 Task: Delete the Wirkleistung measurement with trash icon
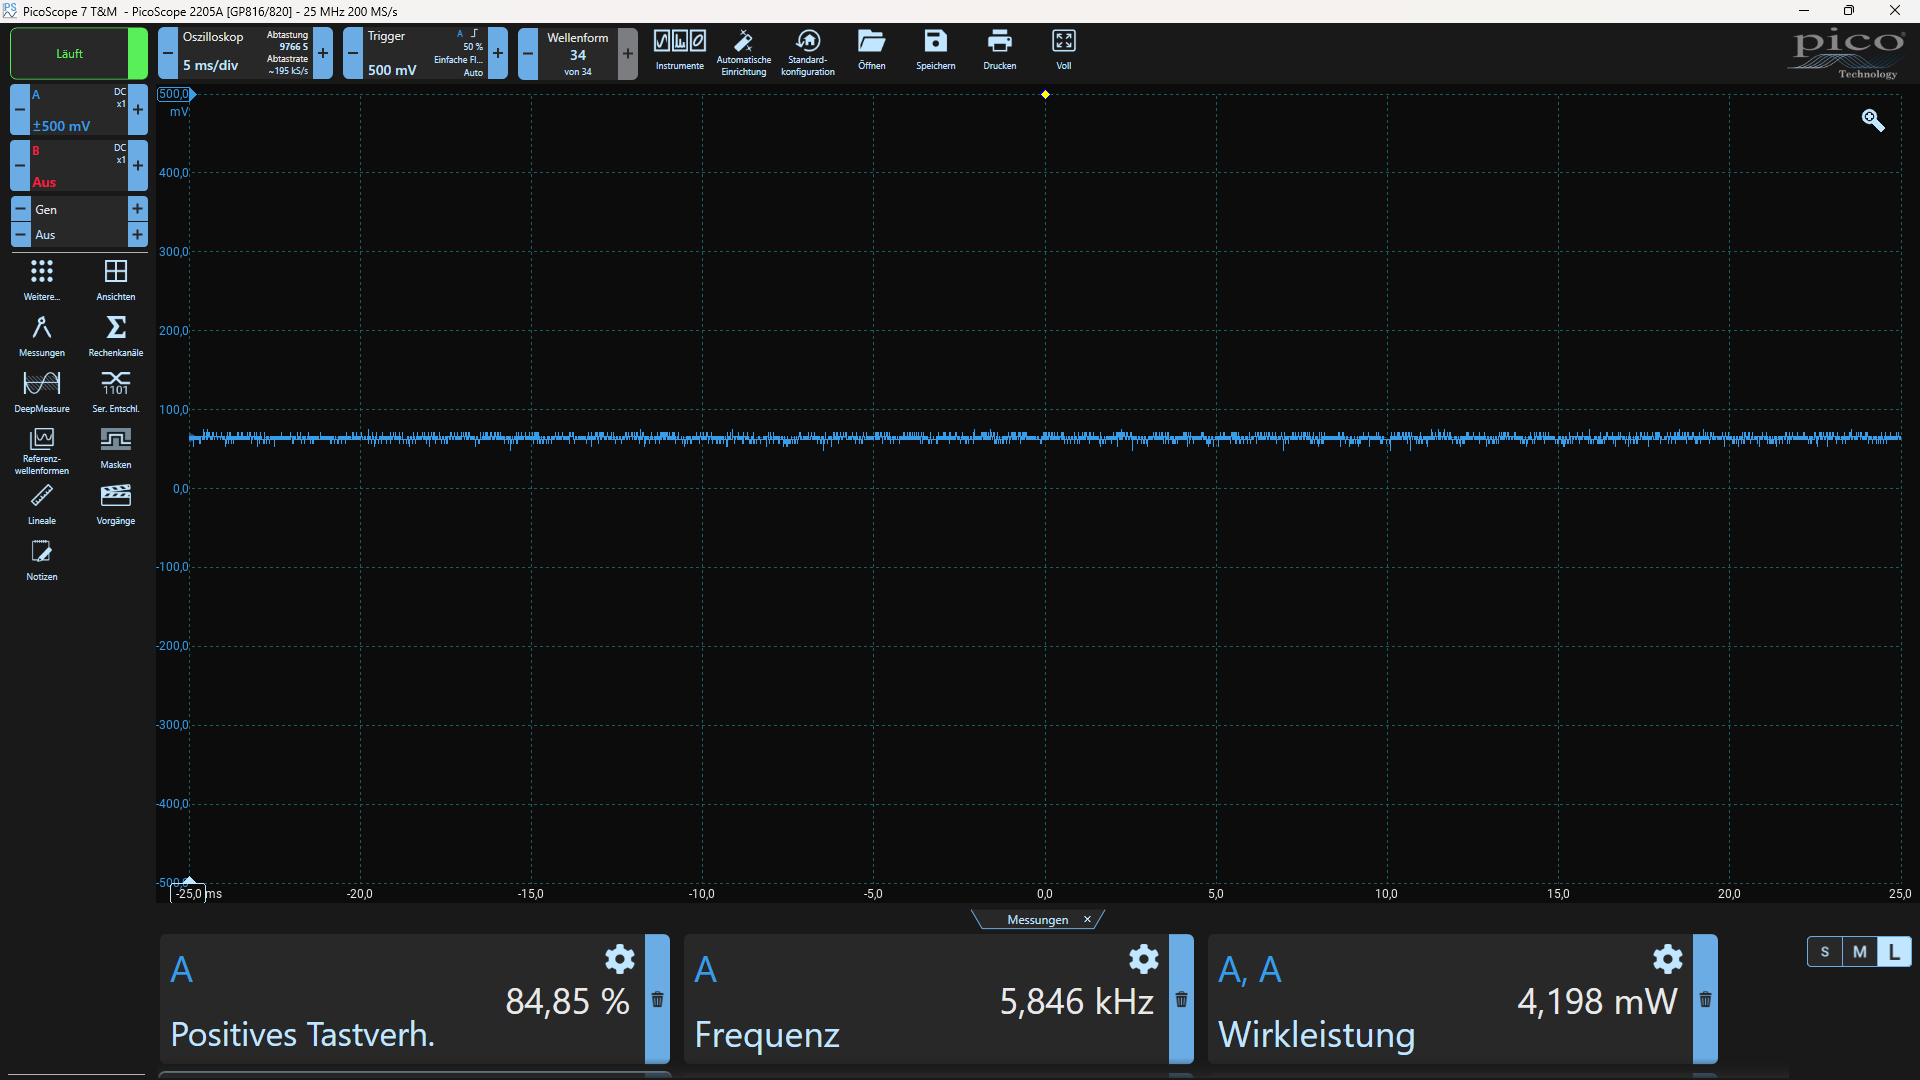click(x=1705, y=999)
